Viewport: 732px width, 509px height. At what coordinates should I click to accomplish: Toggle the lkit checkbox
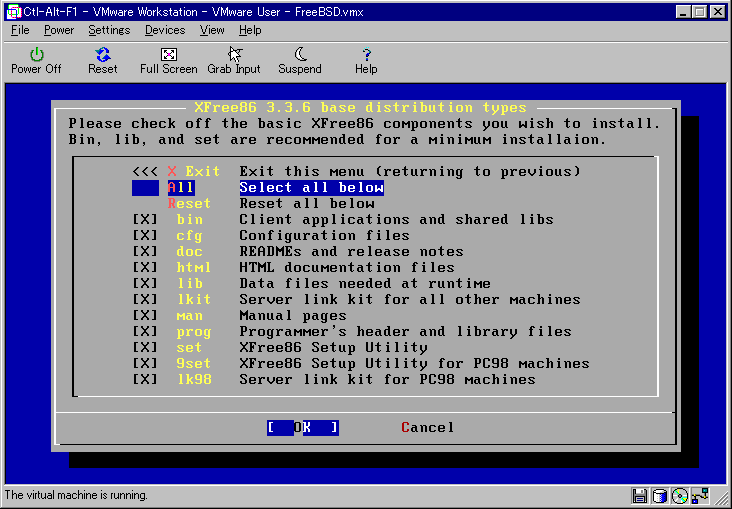tap(145, 299)
